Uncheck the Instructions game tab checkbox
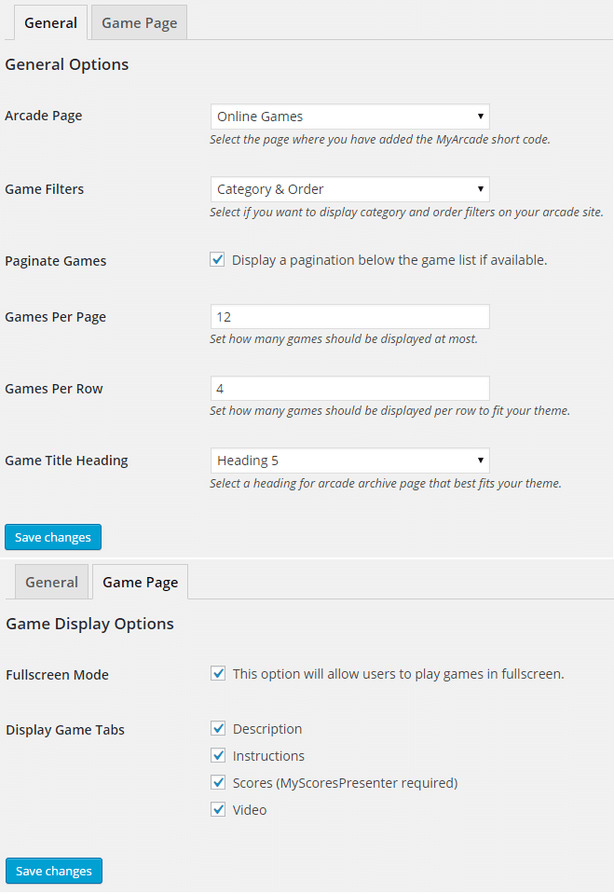This screenshot has height=894, width=614. (x=218, y=755)
